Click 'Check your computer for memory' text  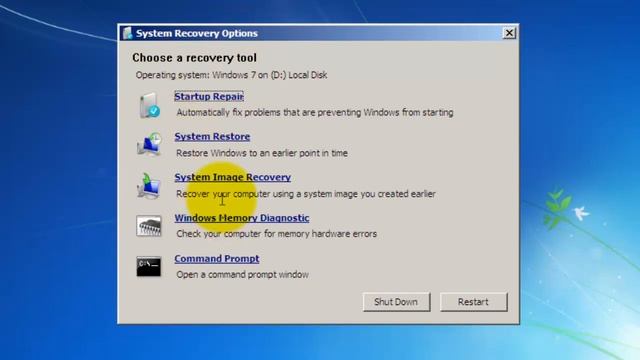277,234
